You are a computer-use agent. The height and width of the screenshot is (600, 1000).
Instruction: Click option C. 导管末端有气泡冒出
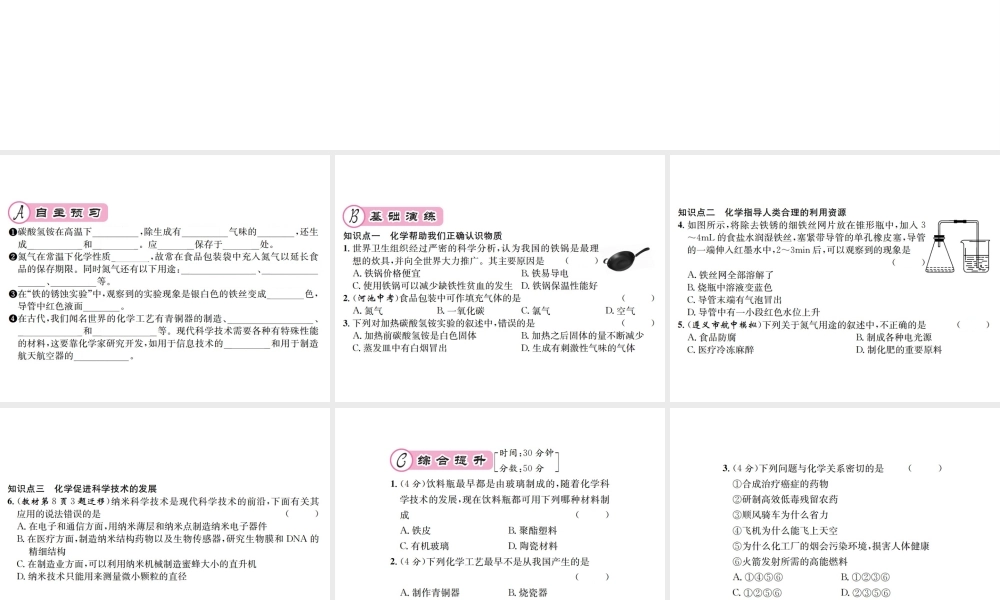(x=734, y=300)
